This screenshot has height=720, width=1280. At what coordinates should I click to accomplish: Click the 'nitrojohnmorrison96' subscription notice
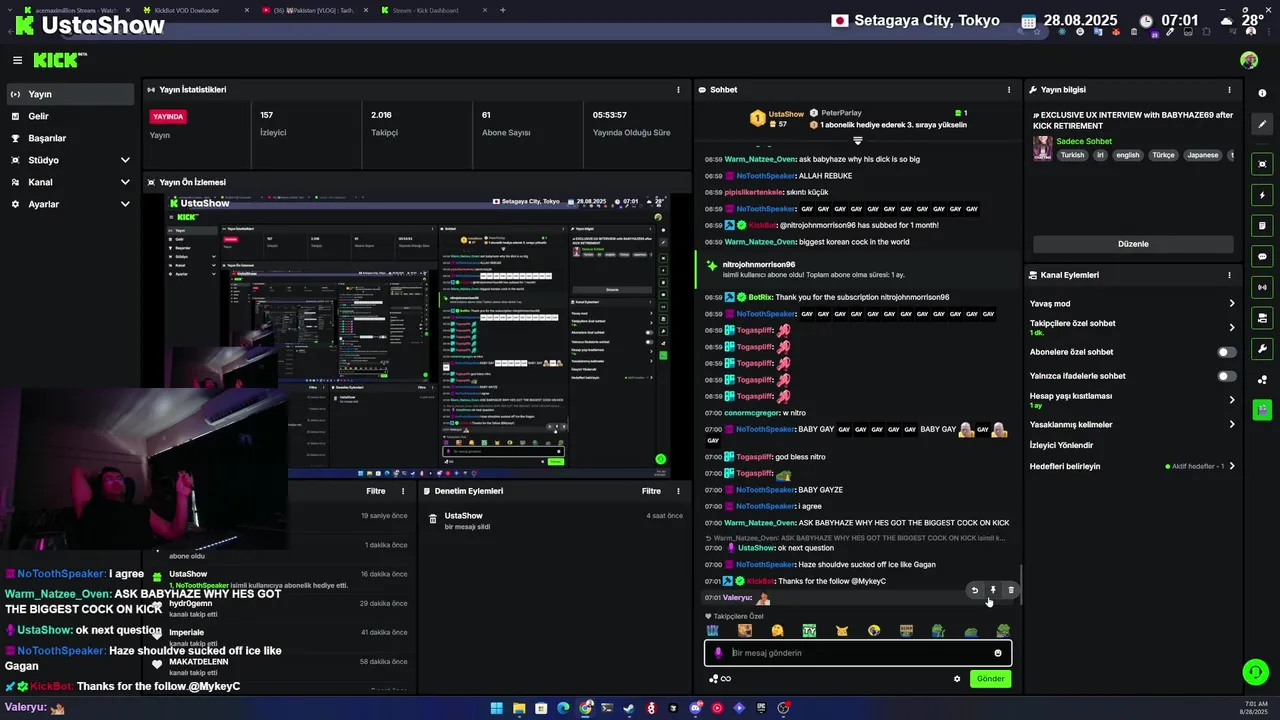[857, 269]
